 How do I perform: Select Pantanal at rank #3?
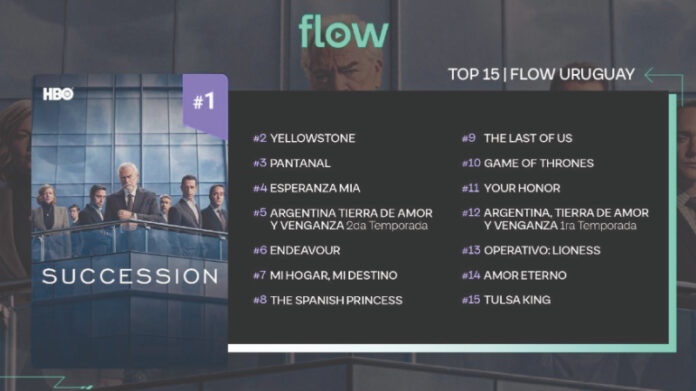292,163
